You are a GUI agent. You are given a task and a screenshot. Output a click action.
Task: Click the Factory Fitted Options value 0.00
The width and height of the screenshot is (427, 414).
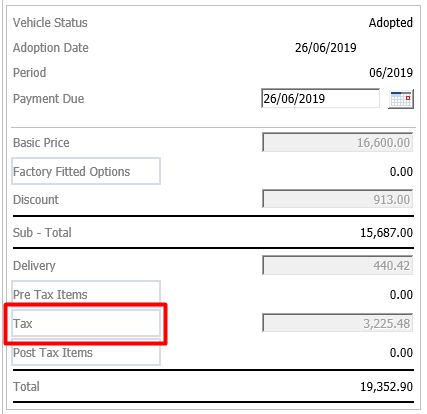401,171
